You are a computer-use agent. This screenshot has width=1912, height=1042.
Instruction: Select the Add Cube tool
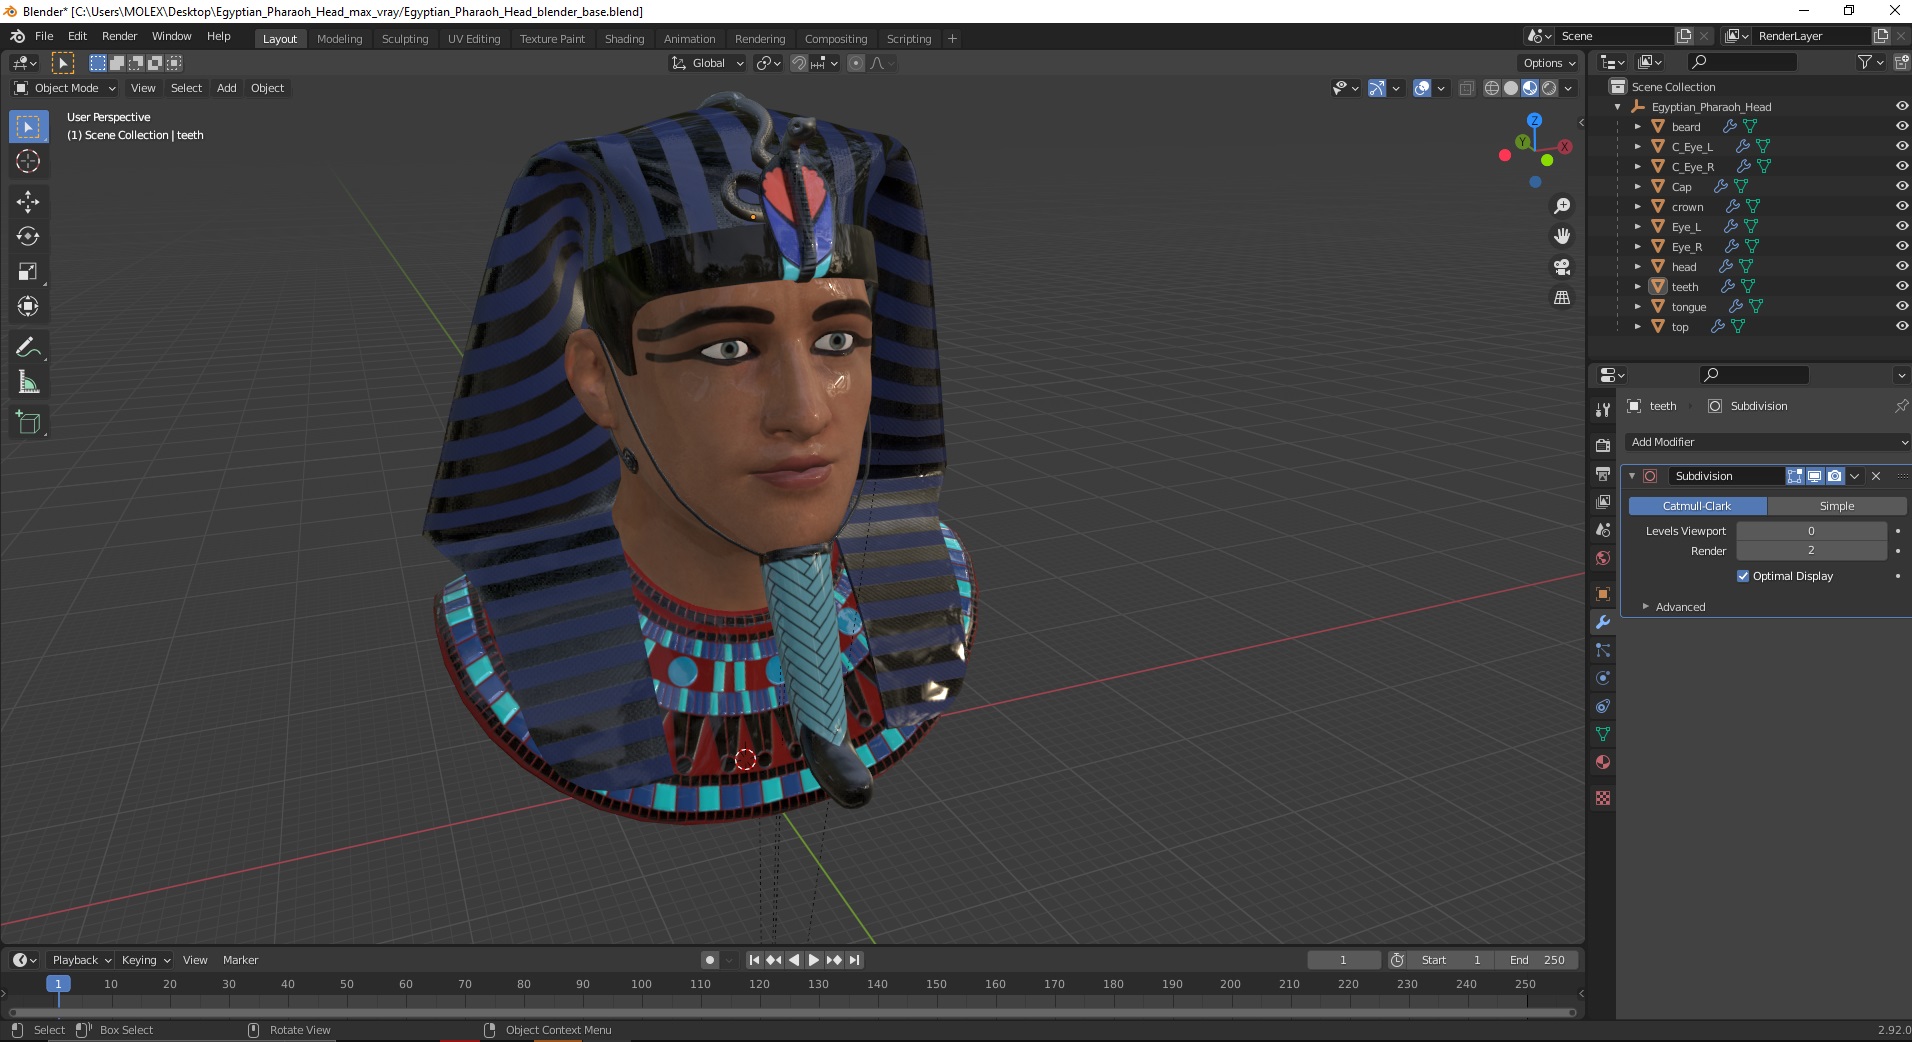pos(28,423)
